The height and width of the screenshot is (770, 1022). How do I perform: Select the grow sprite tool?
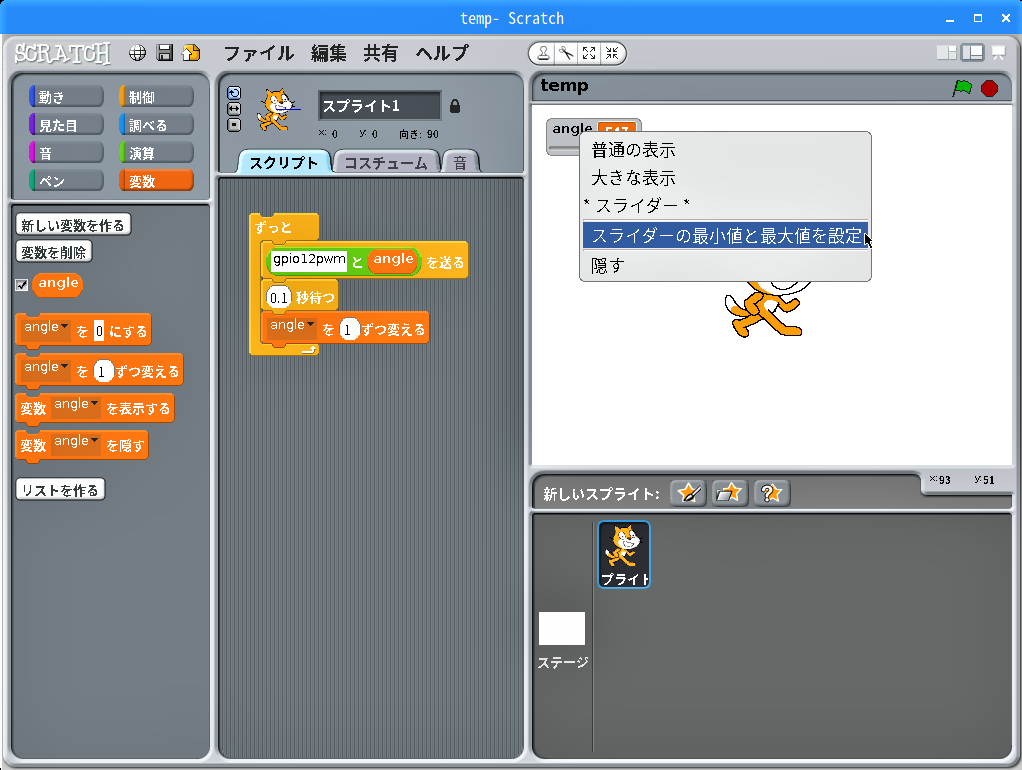click(589, 53)
